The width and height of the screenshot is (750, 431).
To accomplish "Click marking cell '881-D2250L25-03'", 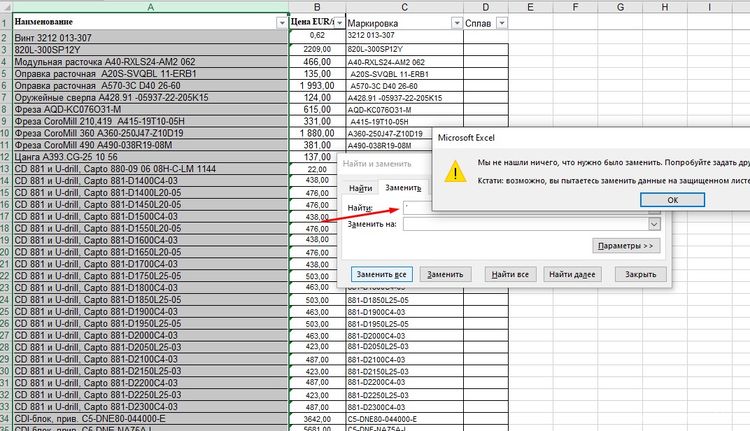I will click(x=405, y=395).
